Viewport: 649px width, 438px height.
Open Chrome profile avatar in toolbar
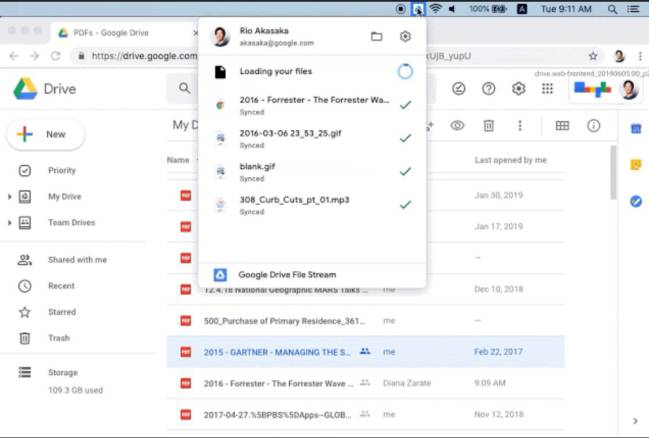pyautogui.click(x=619, y=56)
